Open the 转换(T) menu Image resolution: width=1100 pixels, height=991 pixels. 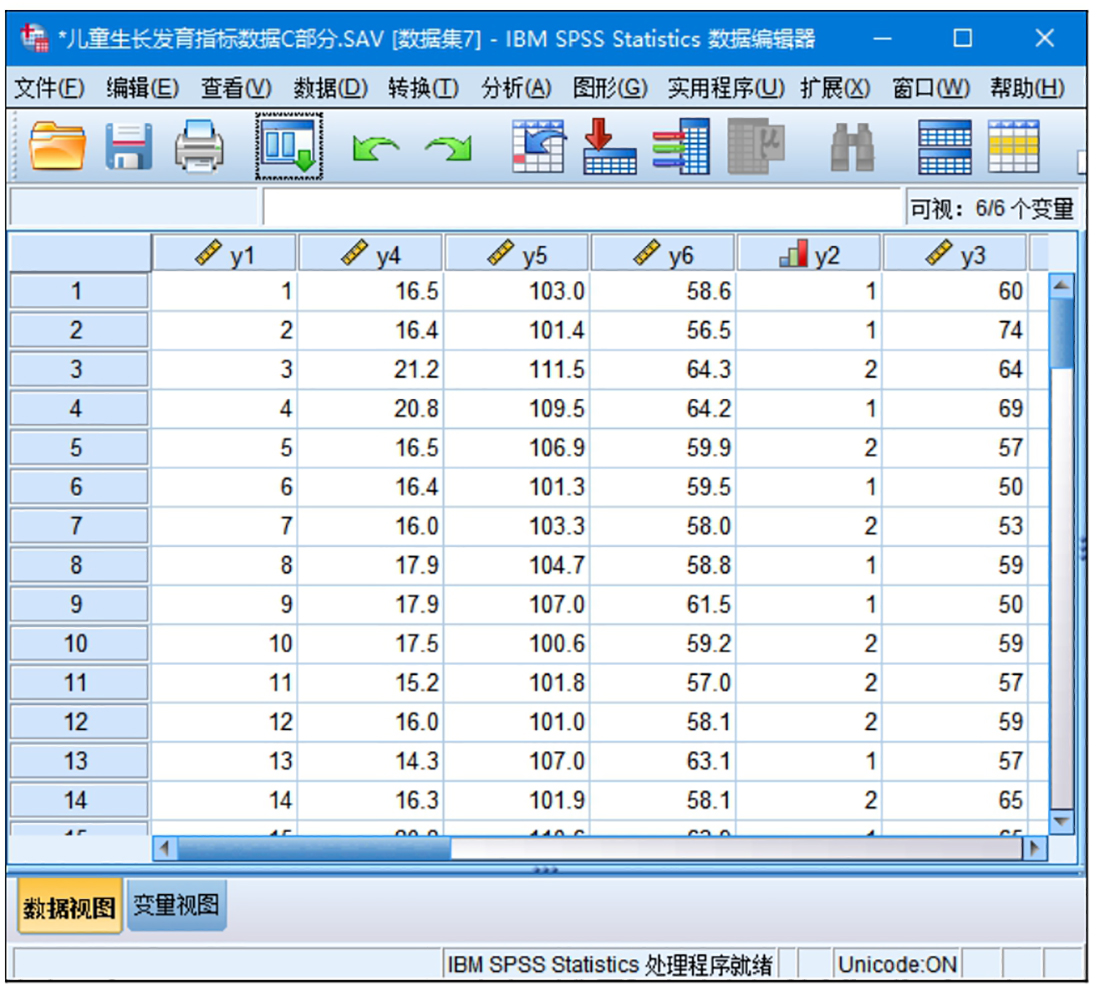(x=423, y=88)
